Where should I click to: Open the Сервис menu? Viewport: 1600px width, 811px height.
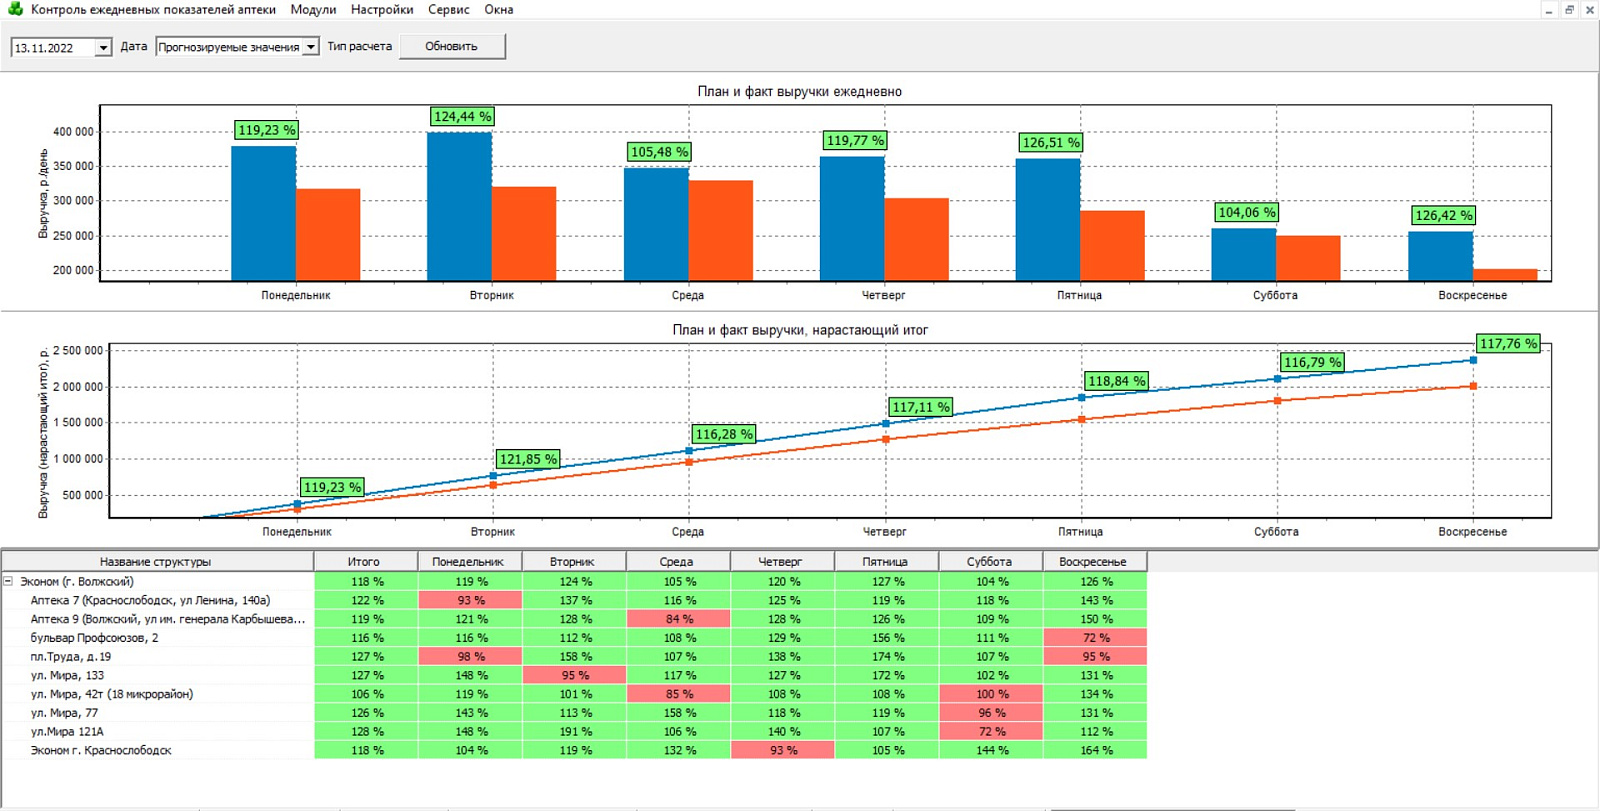[x=449, y=10]
